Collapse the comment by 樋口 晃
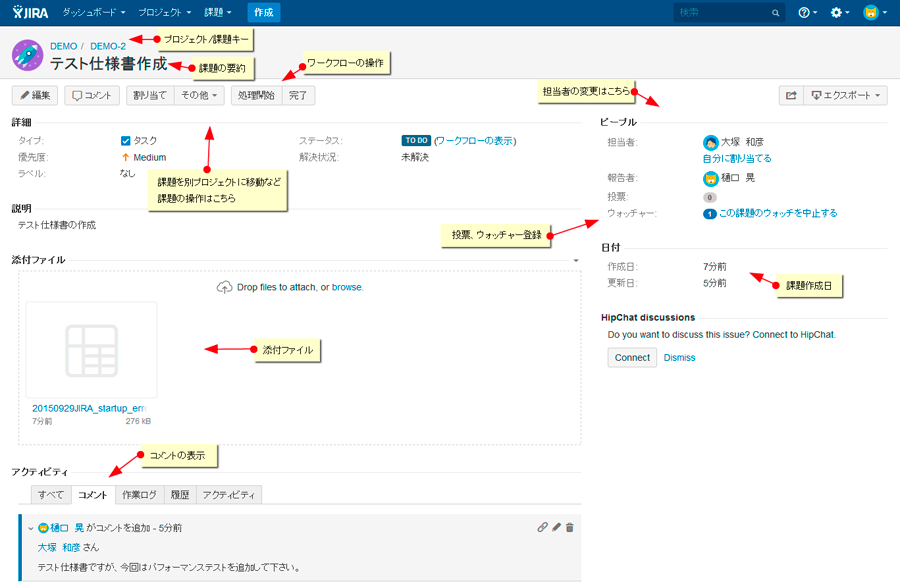This screenshot has height=586, width=900. [x=30, y=528]
